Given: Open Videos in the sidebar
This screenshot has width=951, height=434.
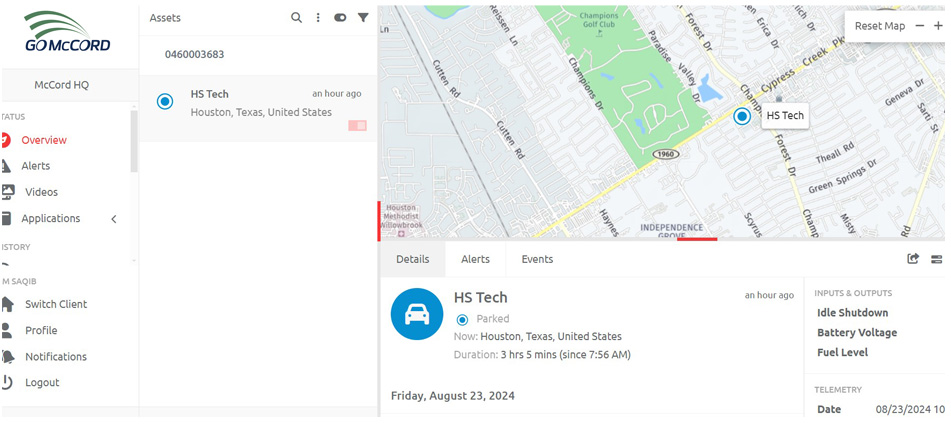Looking at the screenshot, I should click(x=42, y=192).
